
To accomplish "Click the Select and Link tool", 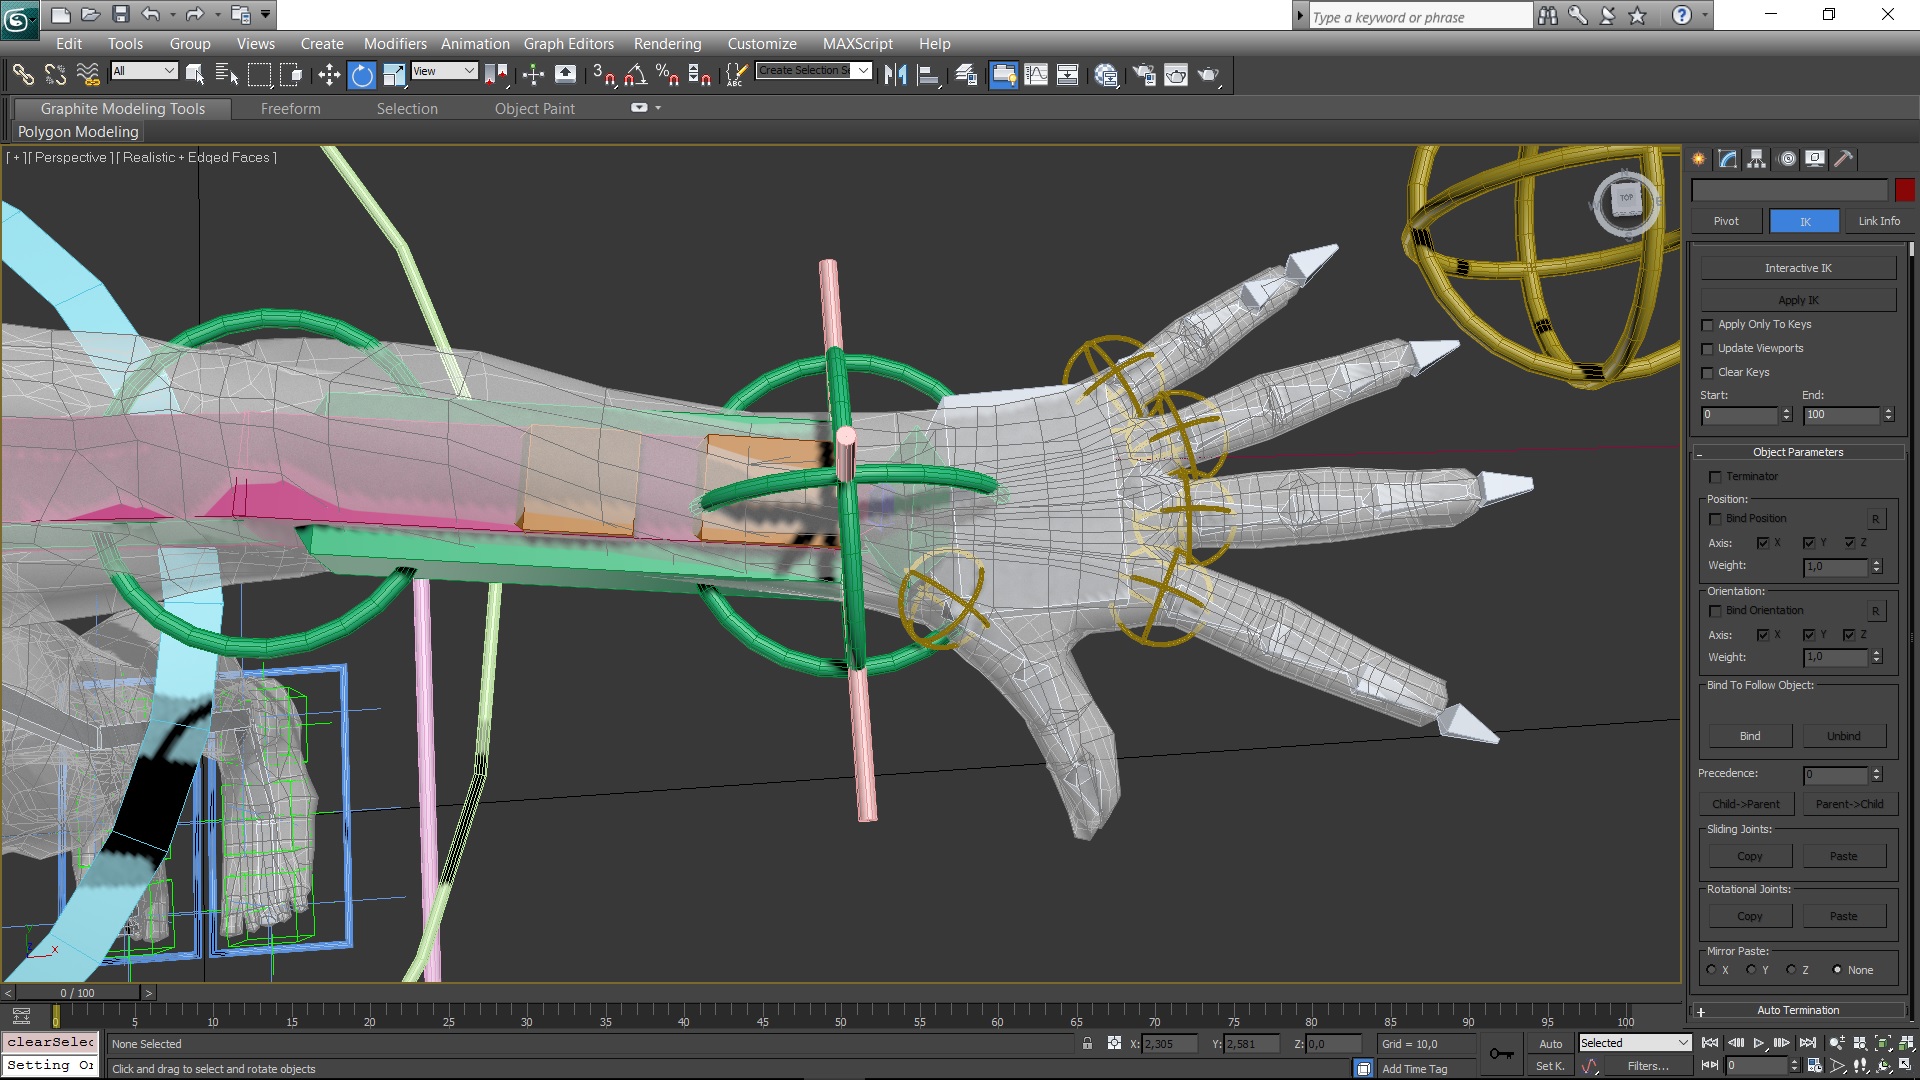I will (x=23, y=75).
